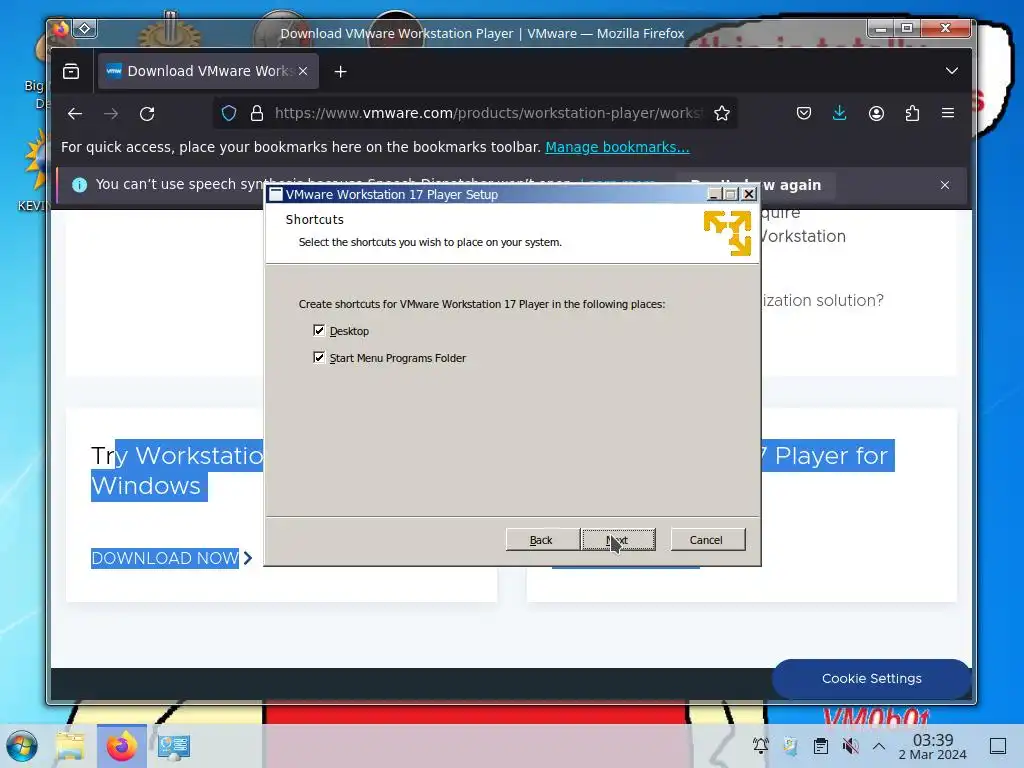Open the Save to Pocket icon
Image resolution: width=1024 pixels, height=768 pixels.
[x=804, y=114]
